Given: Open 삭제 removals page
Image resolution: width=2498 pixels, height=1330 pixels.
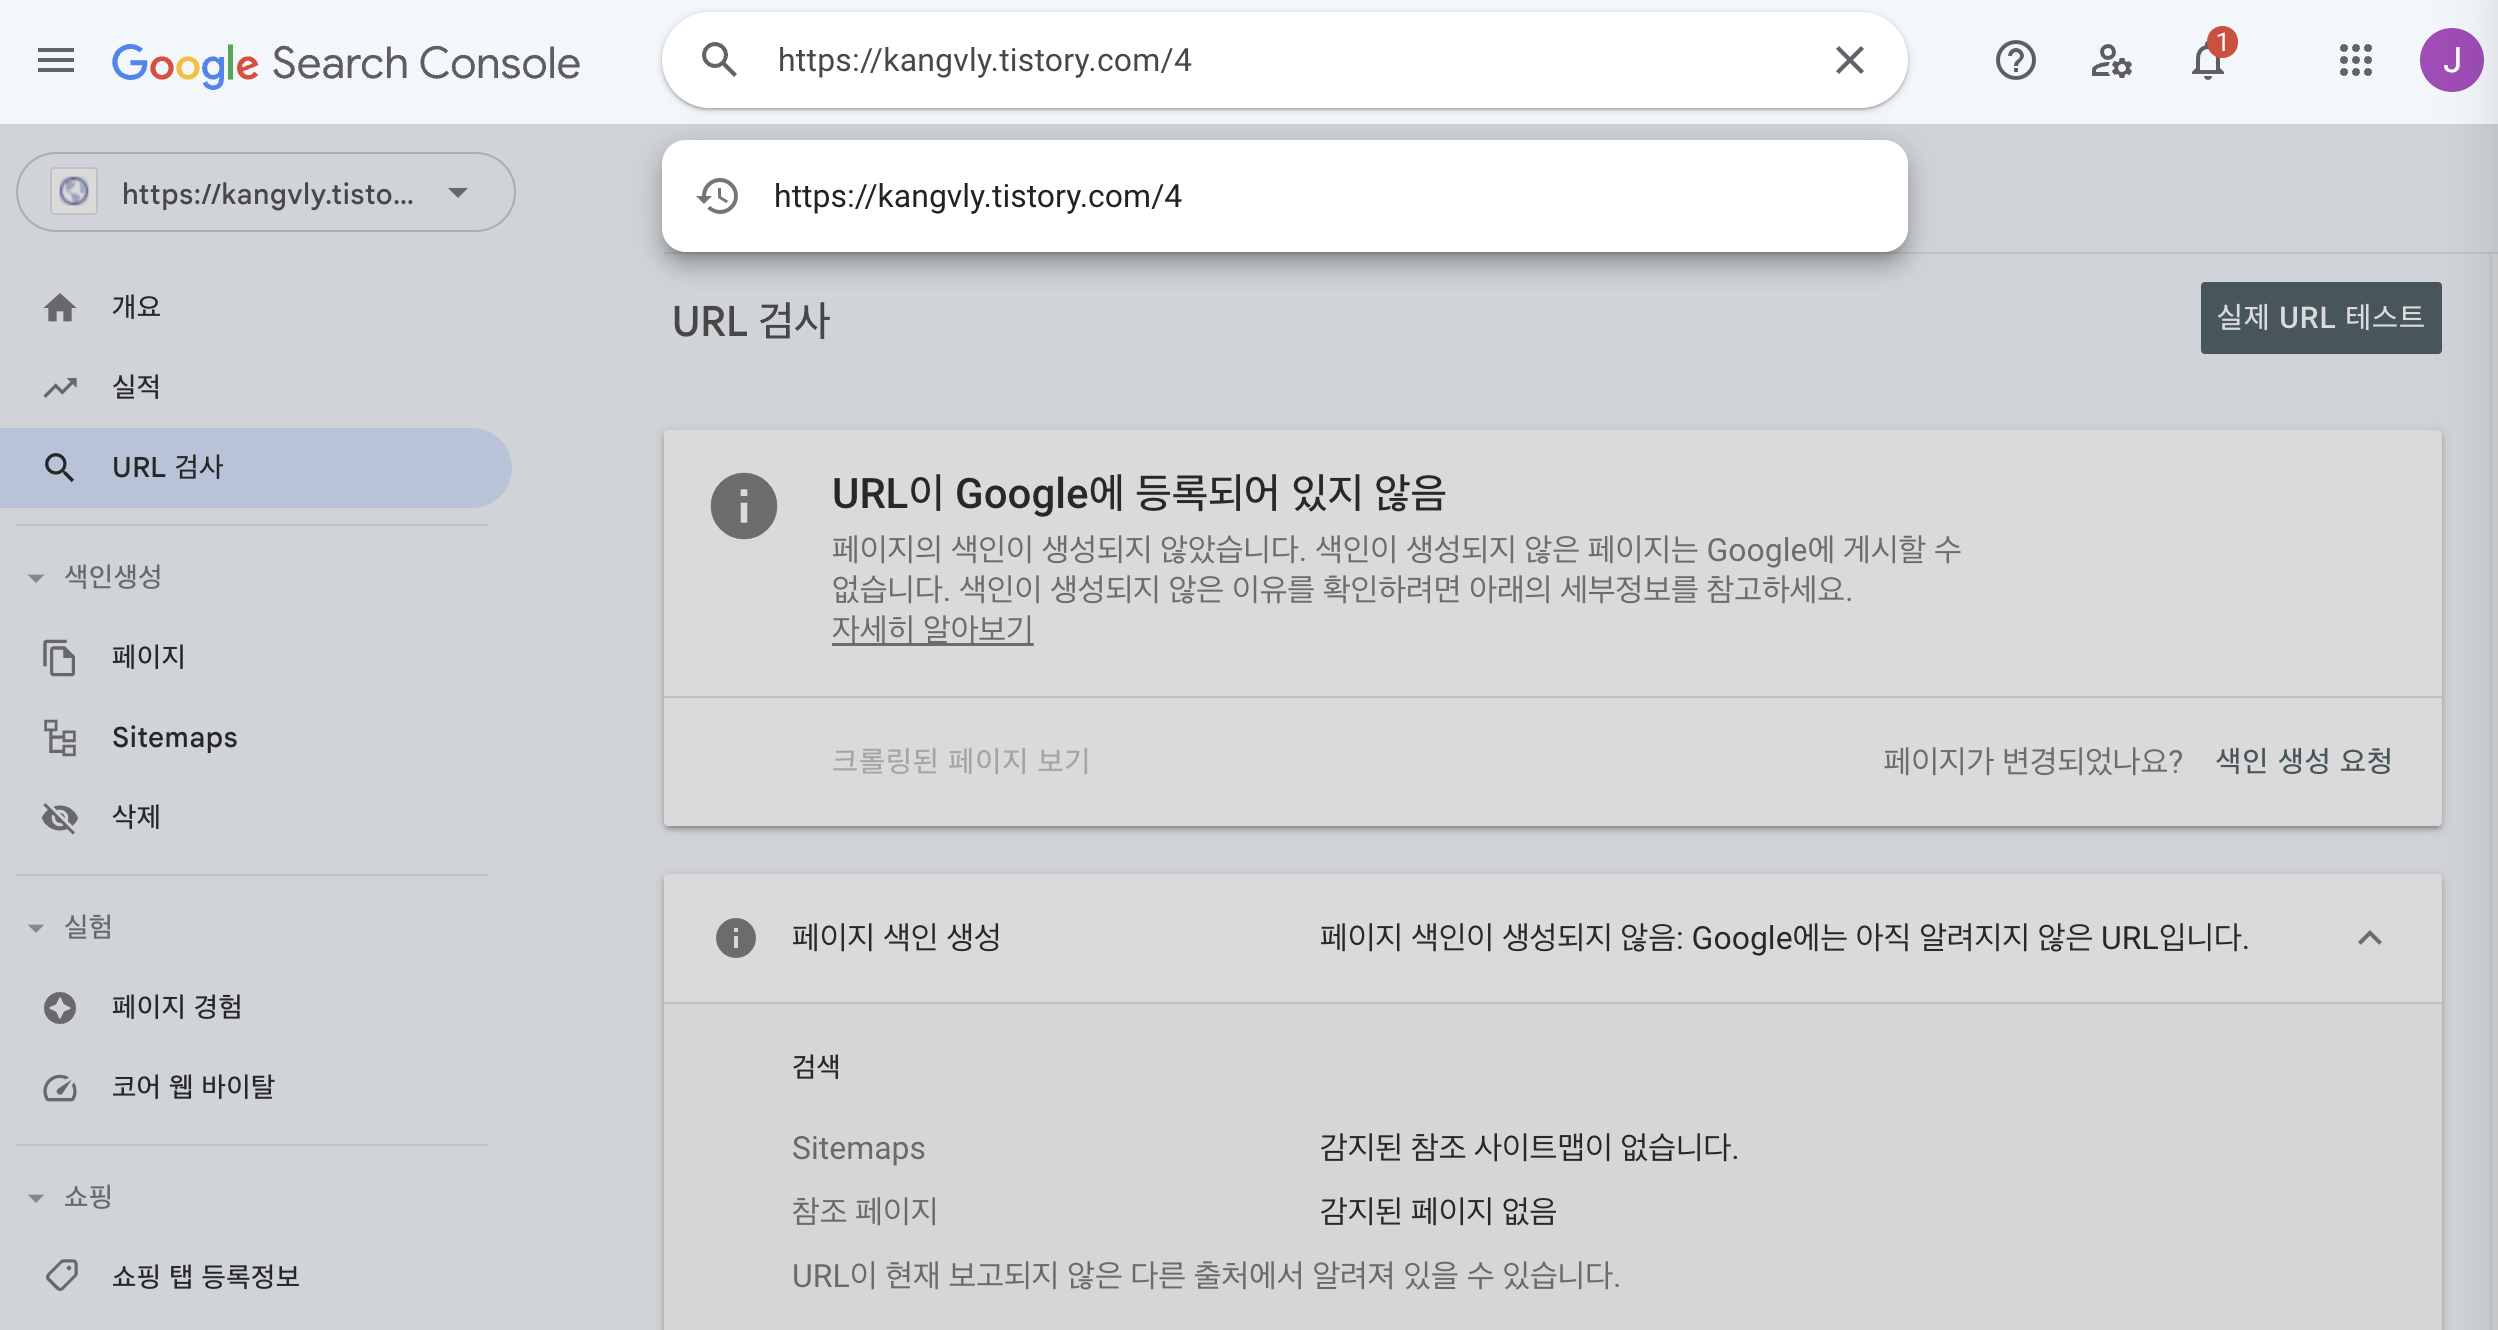Looking at the screenshot, I should (x=256, y=817).
